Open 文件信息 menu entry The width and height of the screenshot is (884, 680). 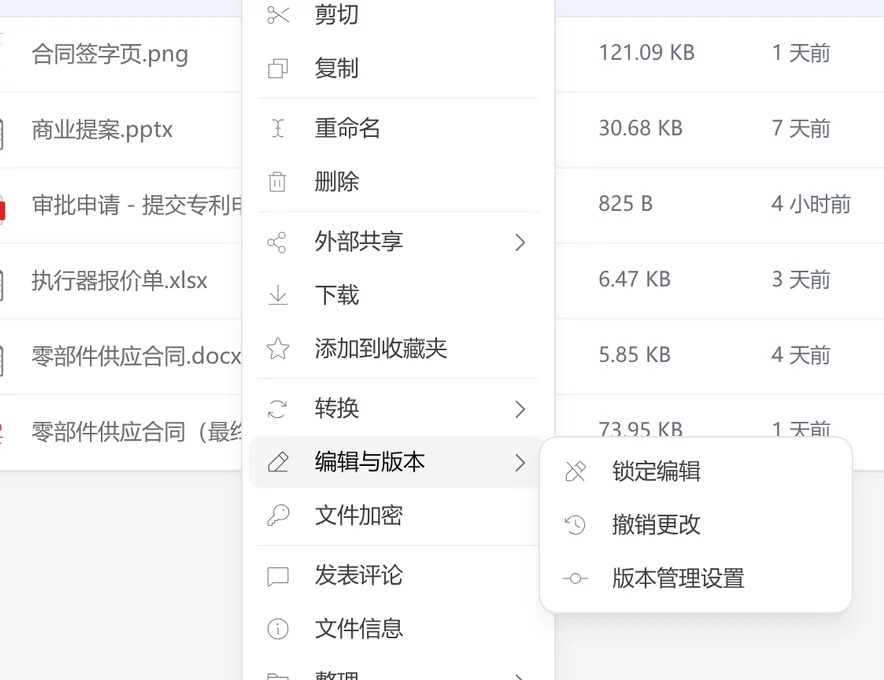tap(398, 629)
